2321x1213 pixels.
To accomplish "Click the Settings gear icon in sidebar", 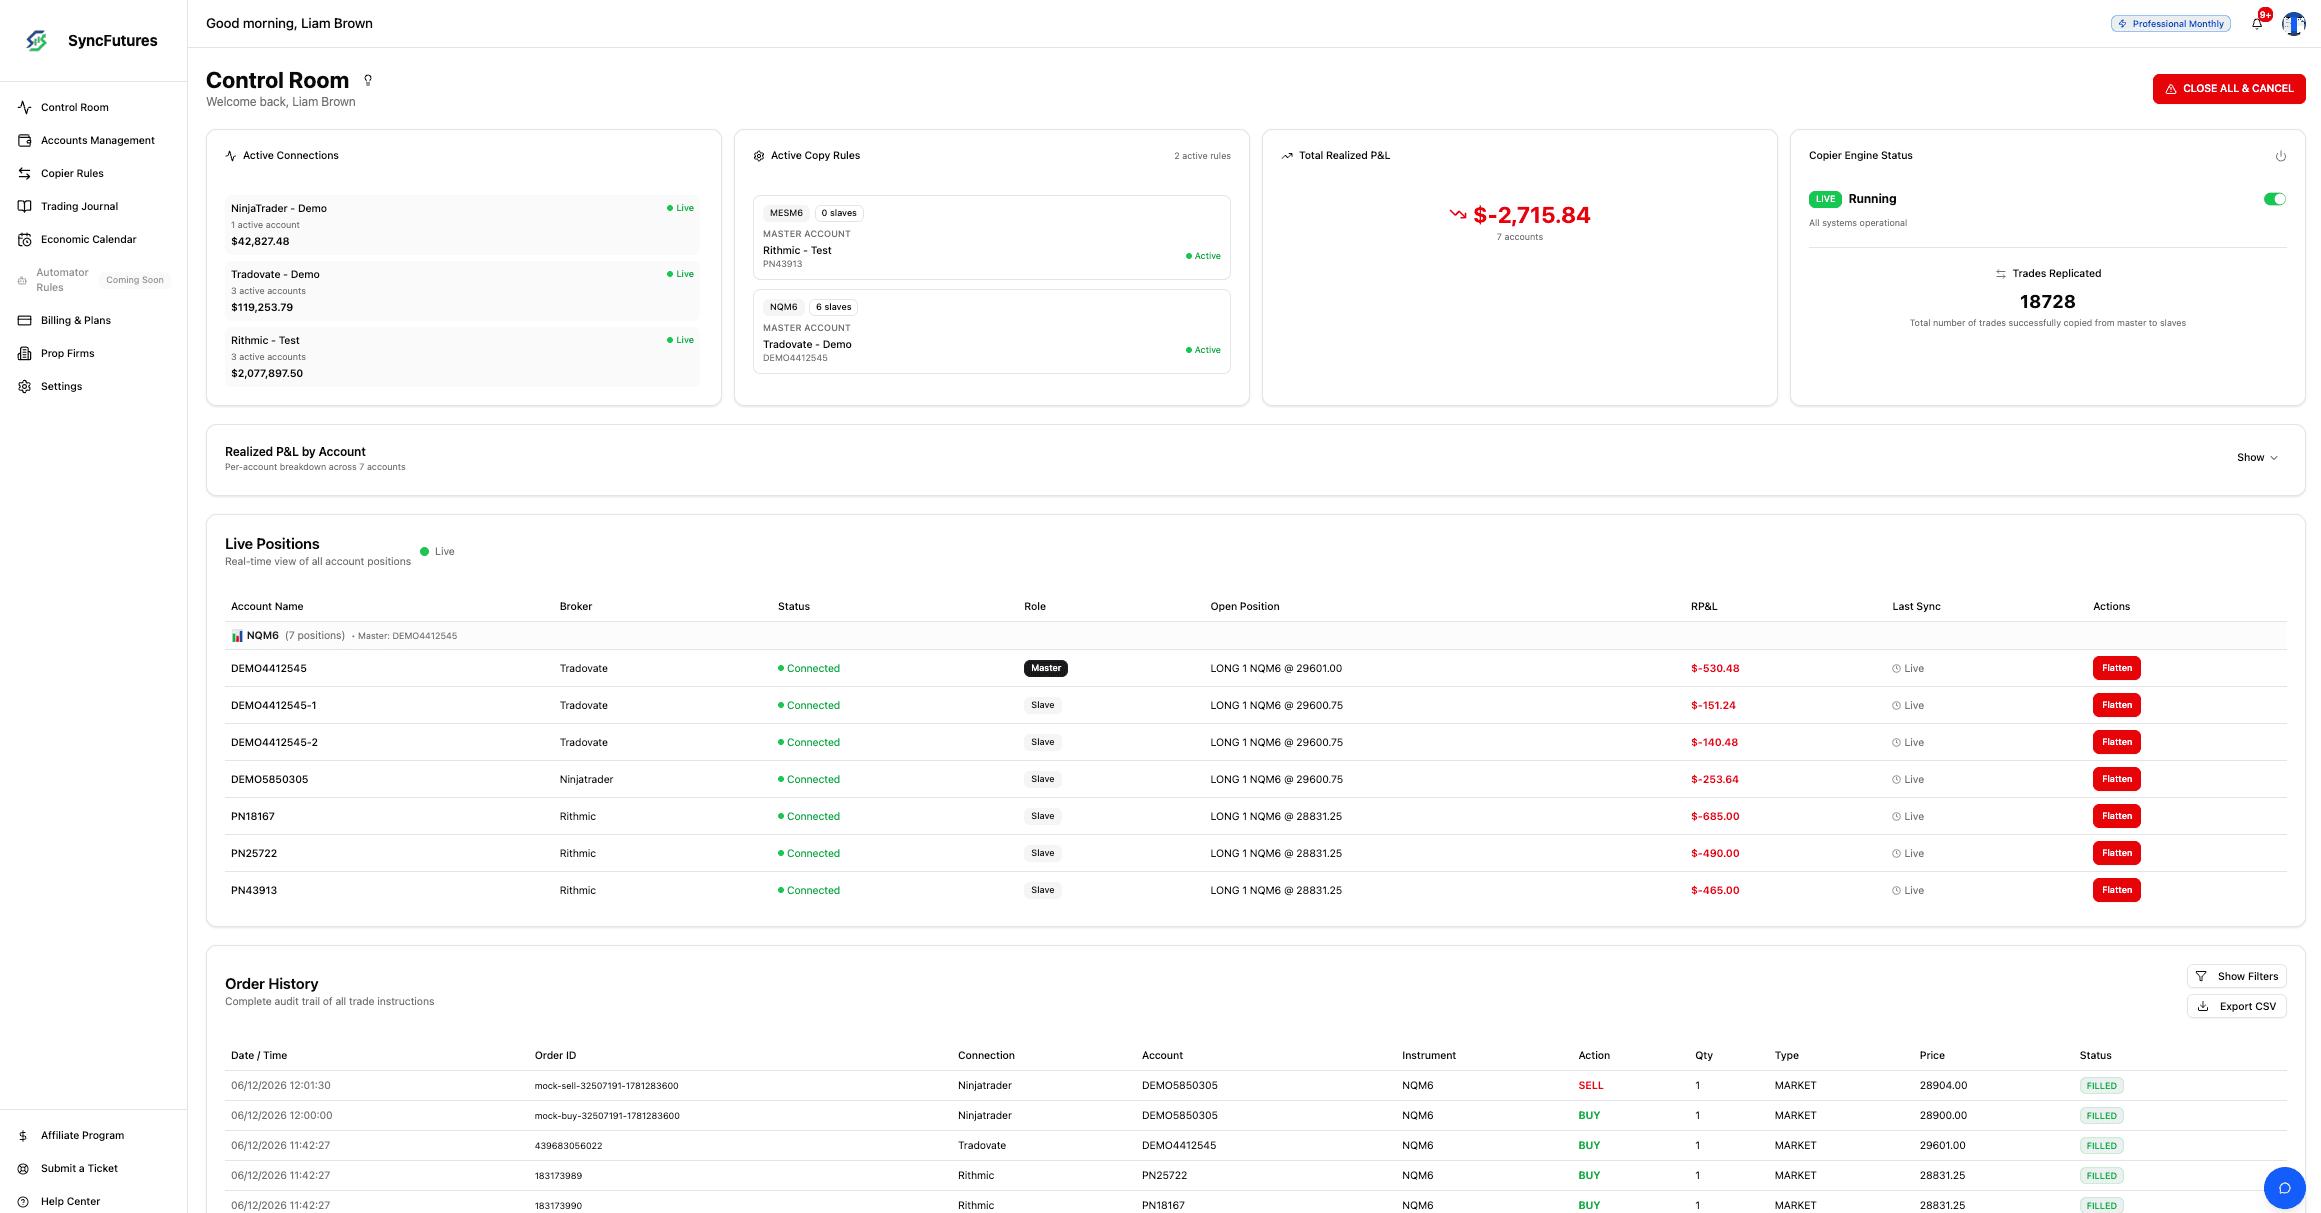I will coord(25,386).
